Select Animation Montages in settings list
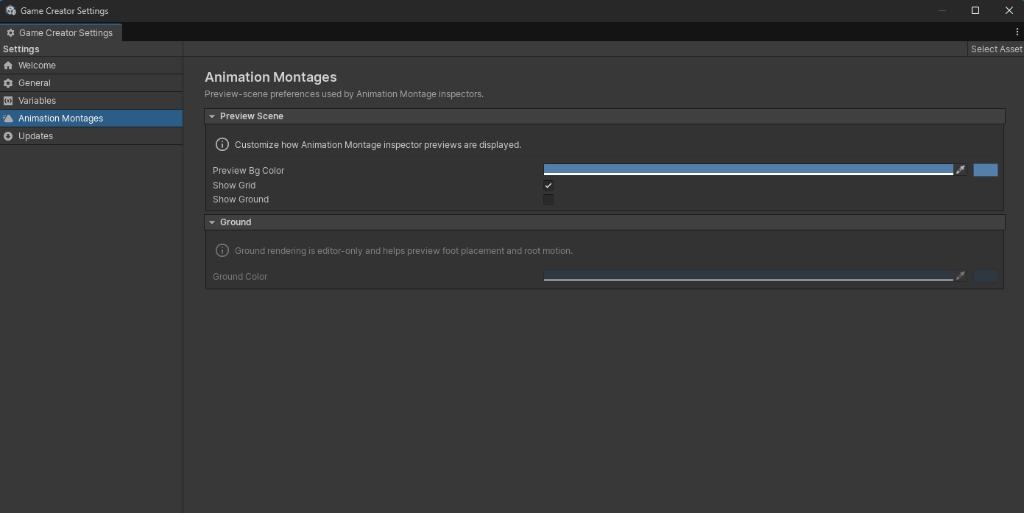 (x=91, y=118)
